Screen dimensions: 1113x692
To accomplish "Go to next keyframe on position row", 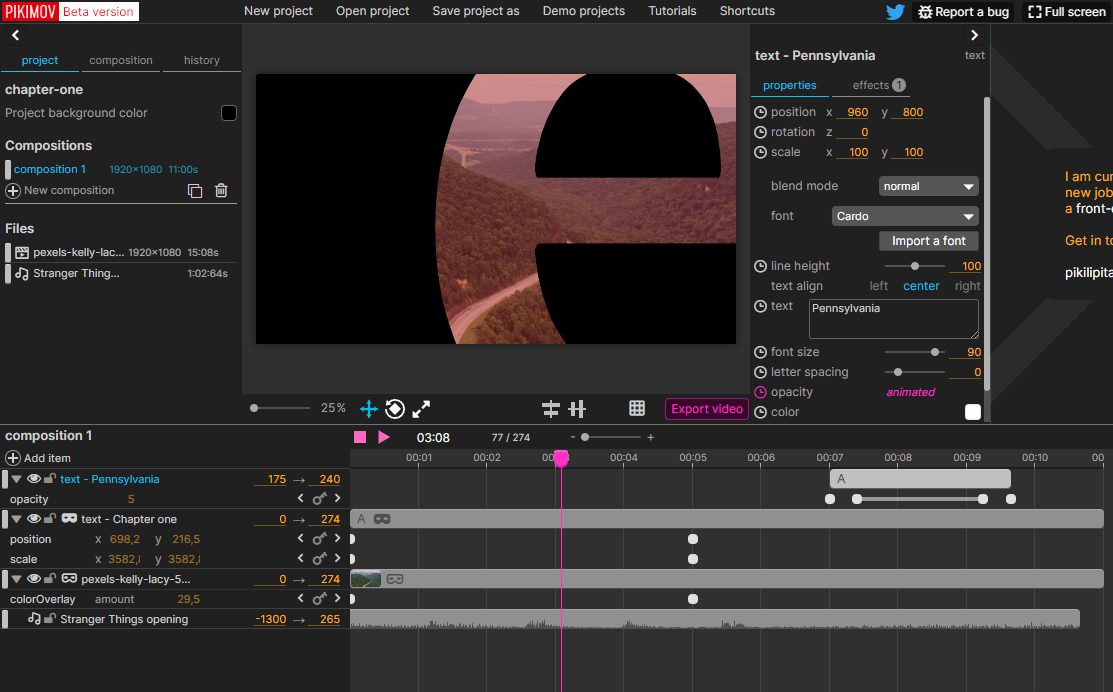I will coord(337,539).
